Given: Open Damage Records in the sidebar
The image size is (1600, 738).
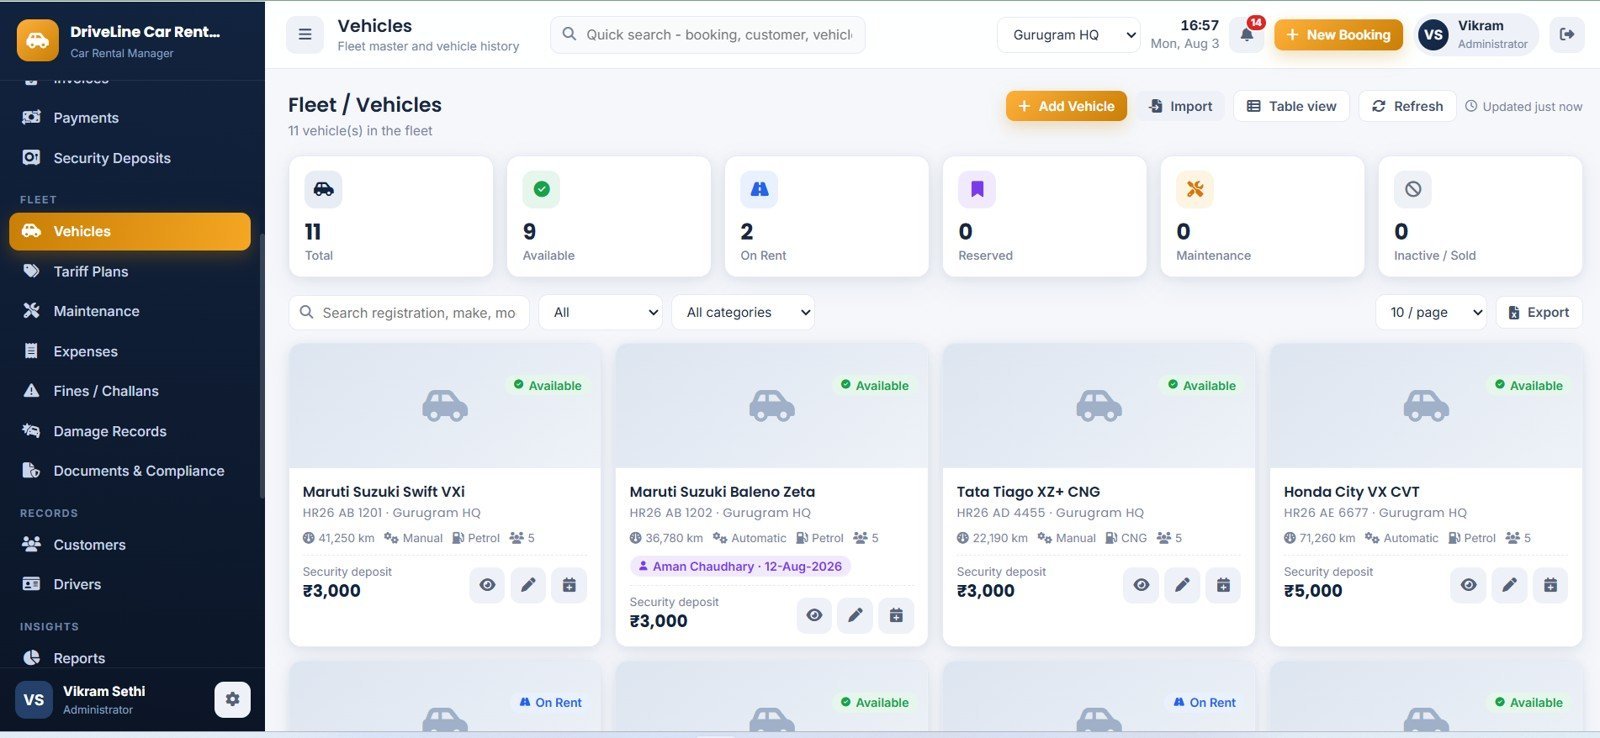Looking at the screenshot, I should click(x=130, y=431).
